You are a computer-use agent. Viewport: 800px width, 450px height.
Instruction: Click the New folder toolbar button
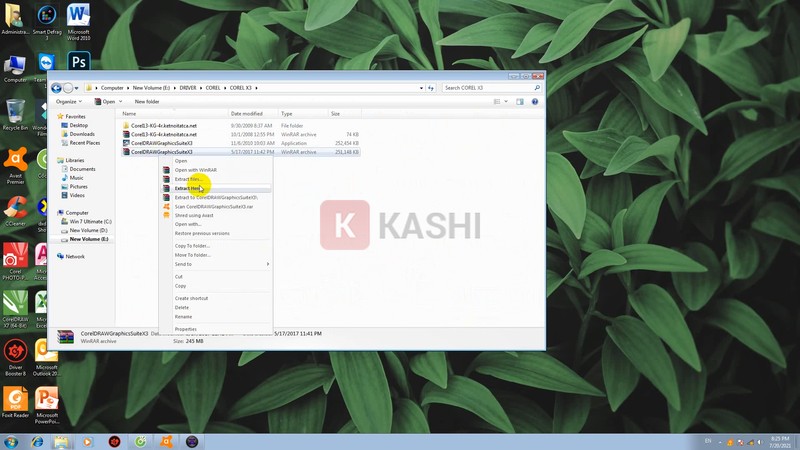click(x=147, y=101)
